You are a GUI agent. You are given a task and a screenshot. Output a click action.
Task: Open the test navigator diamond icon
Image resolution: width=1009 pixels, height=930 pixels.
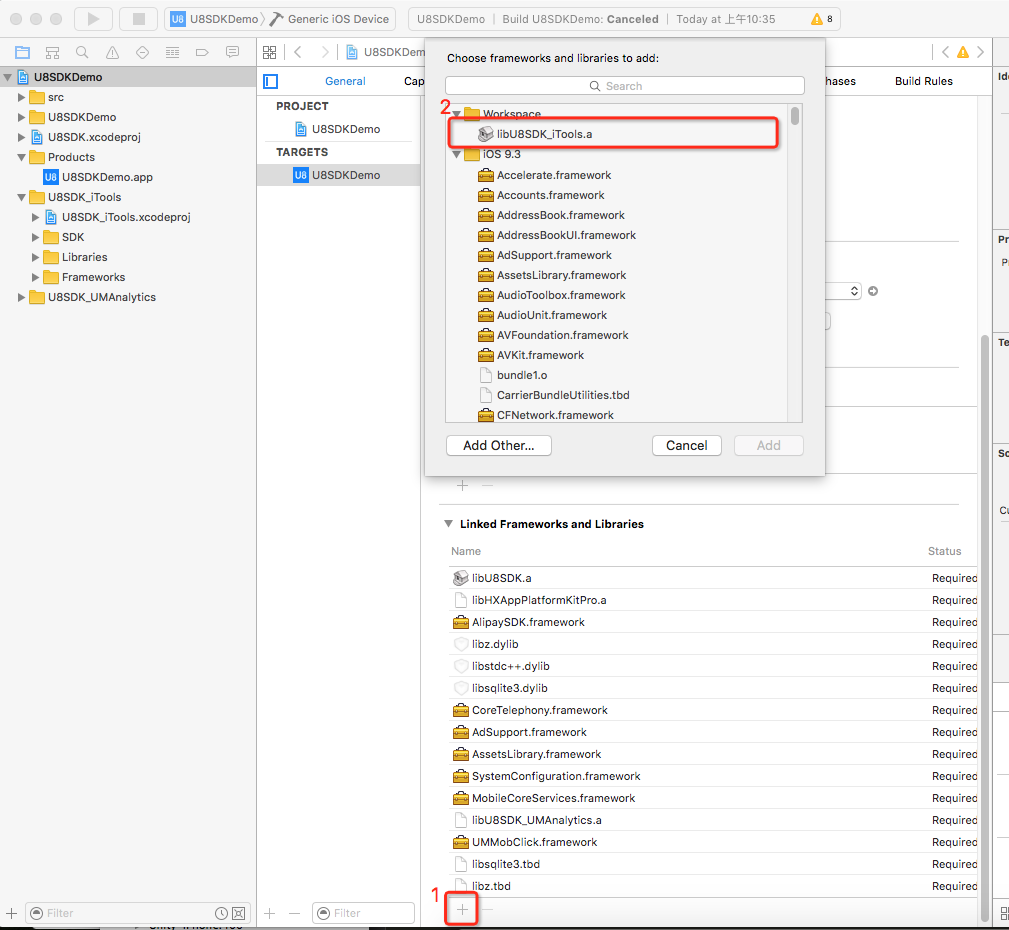(x=142, y=52)
